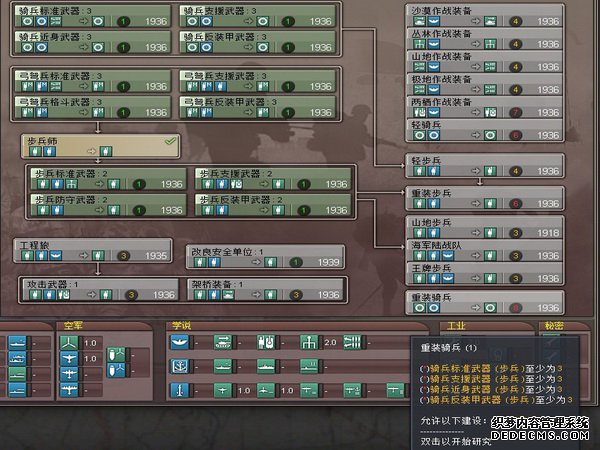This screenshot has width=600, height=450.
Task: Choose the 弓弩兵格斗武器 technology
Action: click(x=93, y=107)
